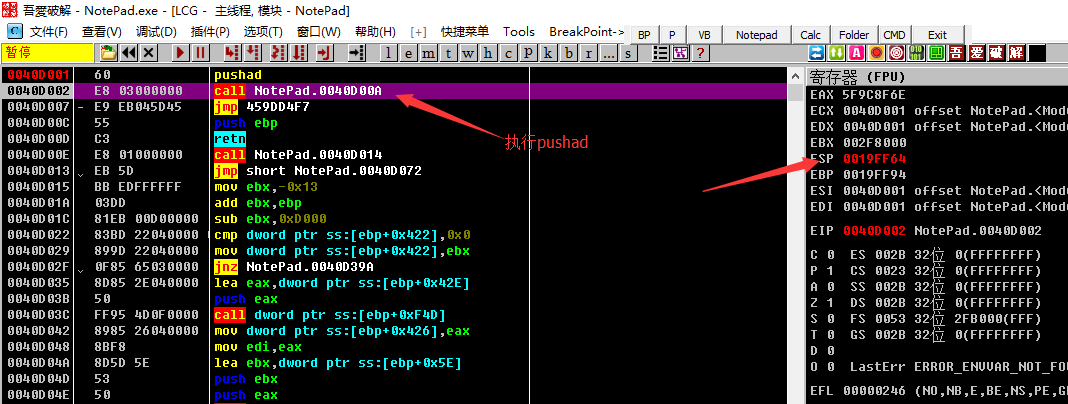Expand the BreakPoint-> menu
The image size is (1068, 404).
pos(587,32)
